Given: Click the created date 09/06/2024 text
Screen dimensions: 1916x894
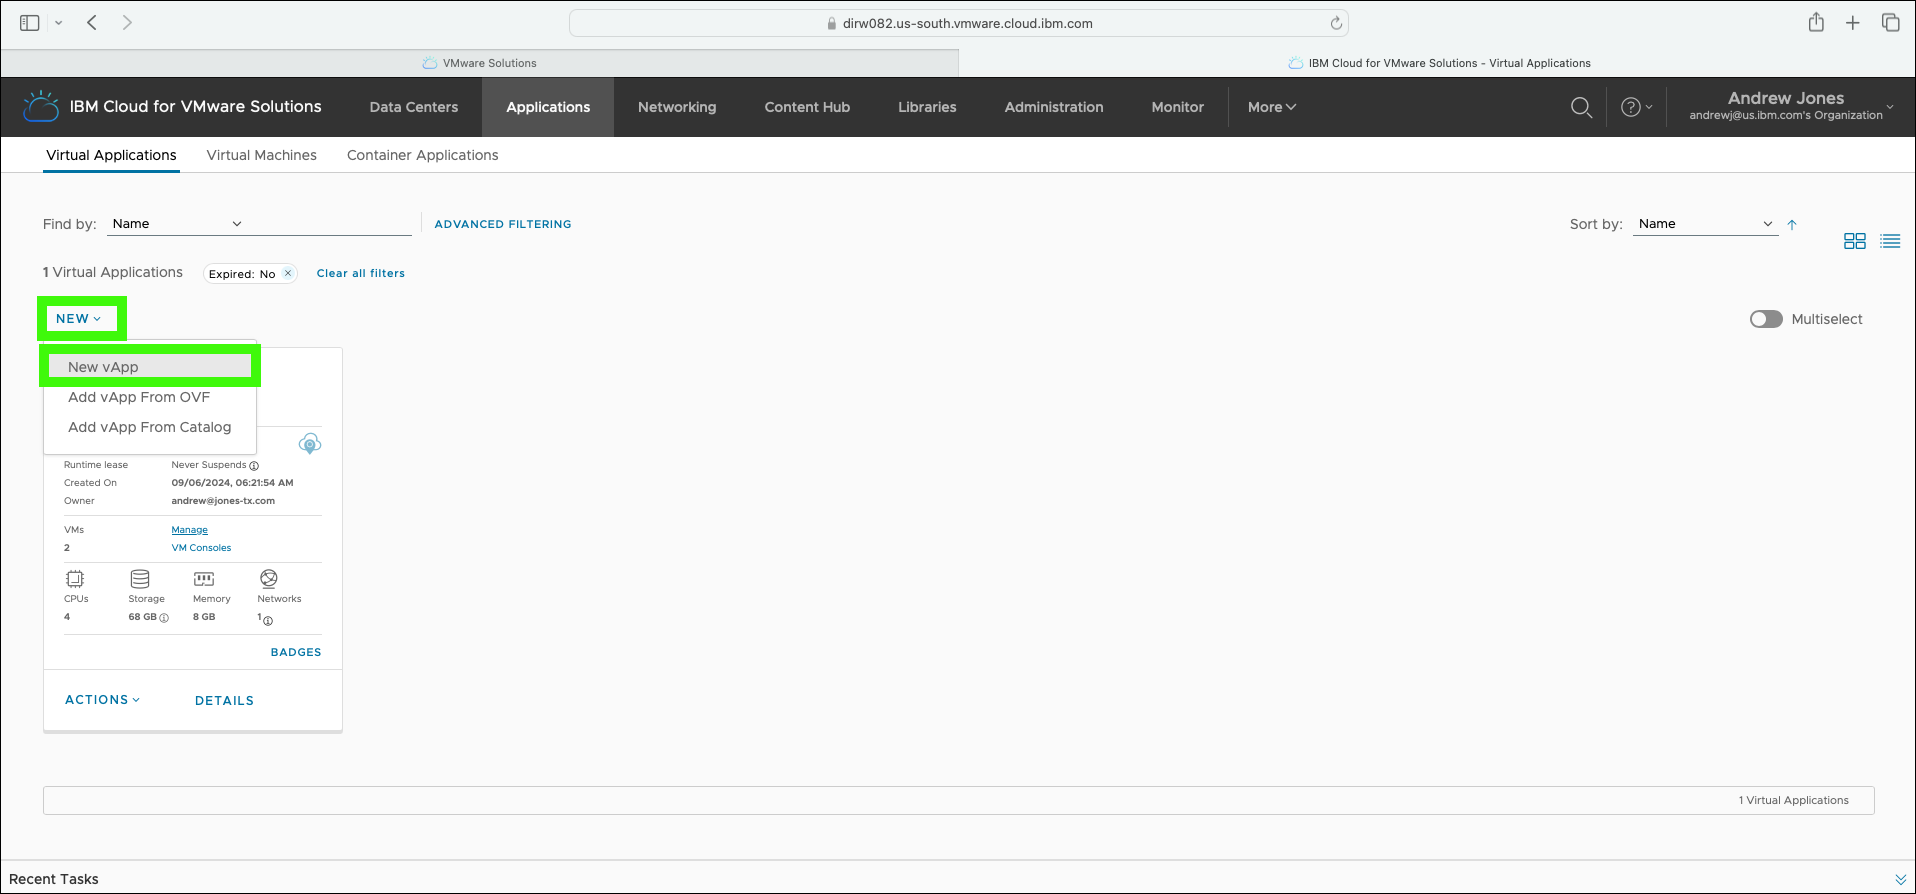Looking at the screenshot, I should (232, 483).
